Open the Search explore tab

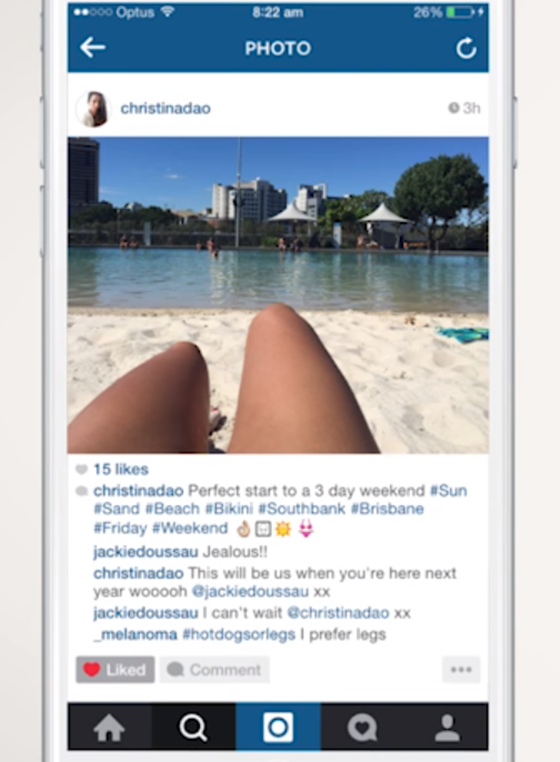click(x=193, y=727)
